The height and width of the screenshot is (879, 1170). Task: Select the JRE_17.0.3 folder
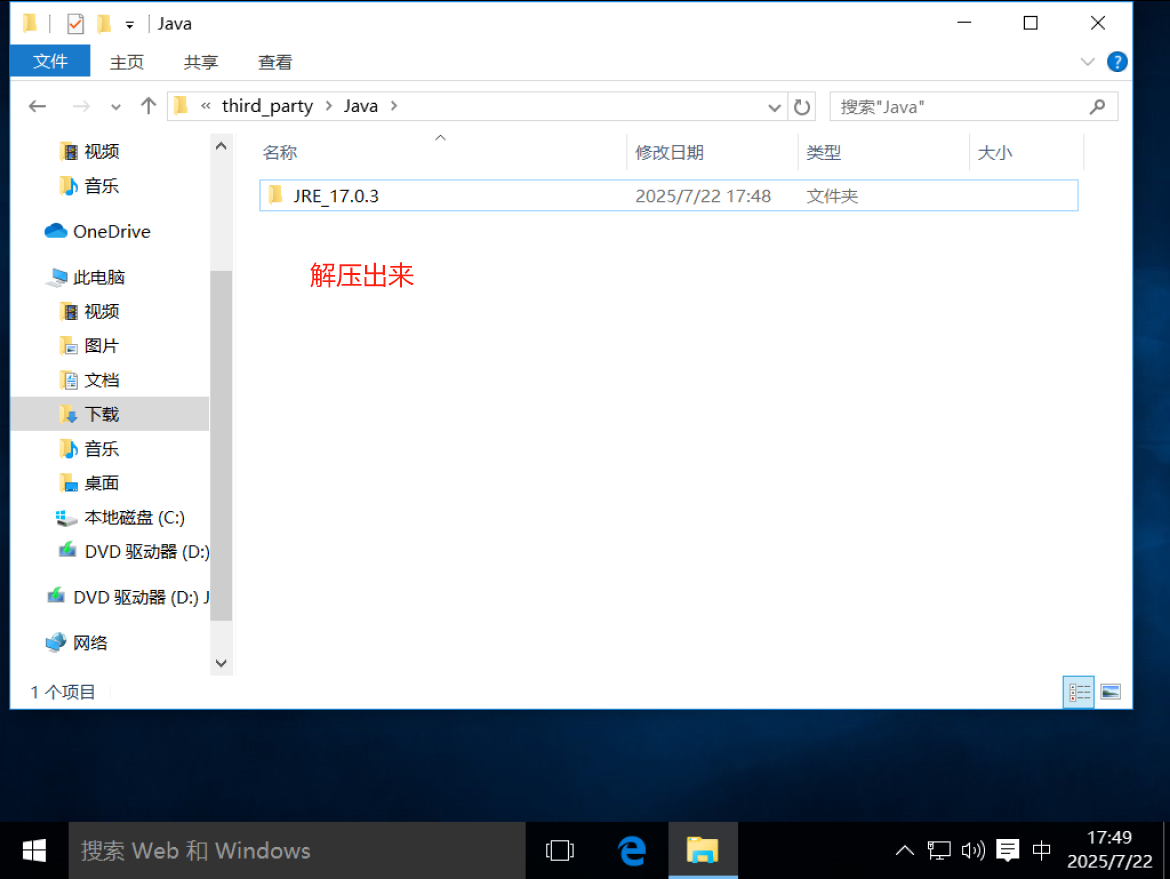[x=668, y=195]
